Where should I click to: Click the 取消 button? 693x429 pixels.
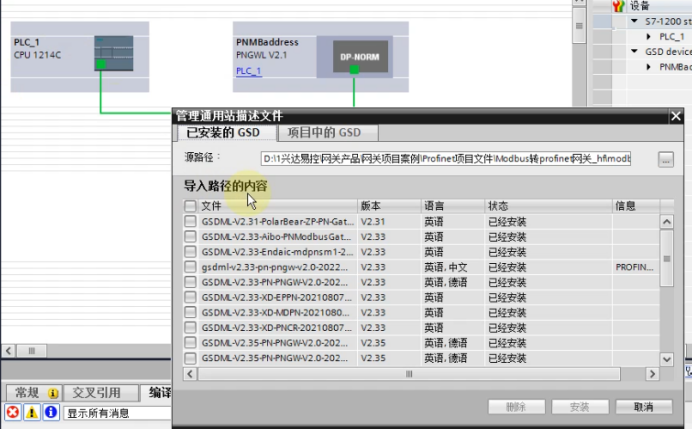[644, 407]
